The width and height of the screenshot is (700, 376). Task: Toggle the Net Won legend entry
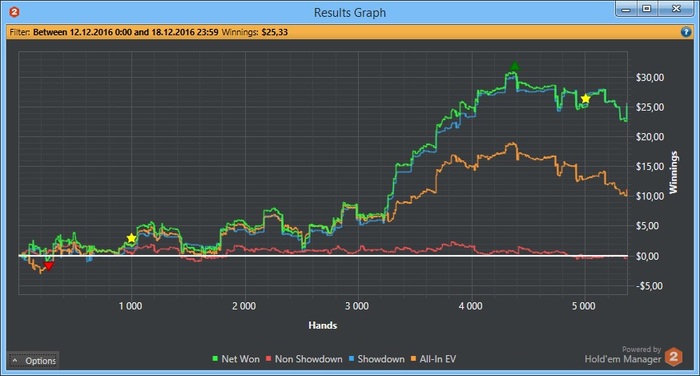(x=236, y=359)
